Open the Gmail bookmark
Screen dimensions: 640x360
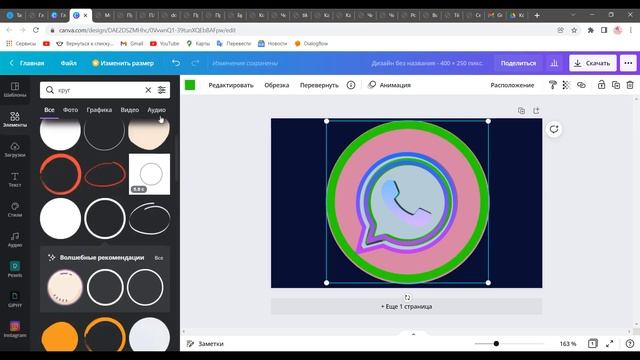pos(131,43)
